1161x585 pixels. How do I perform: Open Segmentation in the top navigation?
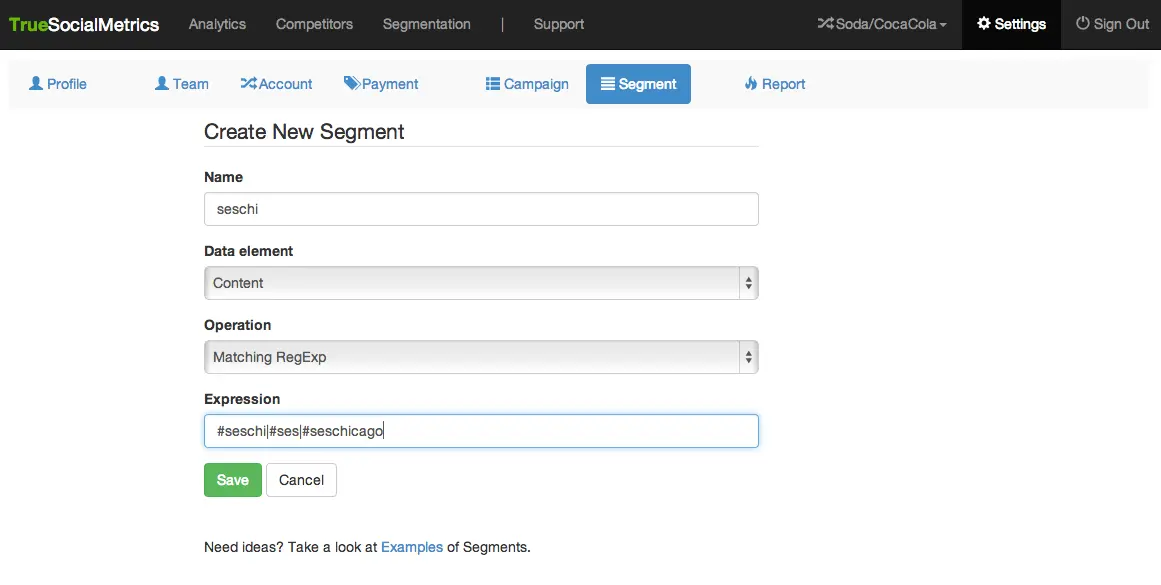tap(427, 24)
